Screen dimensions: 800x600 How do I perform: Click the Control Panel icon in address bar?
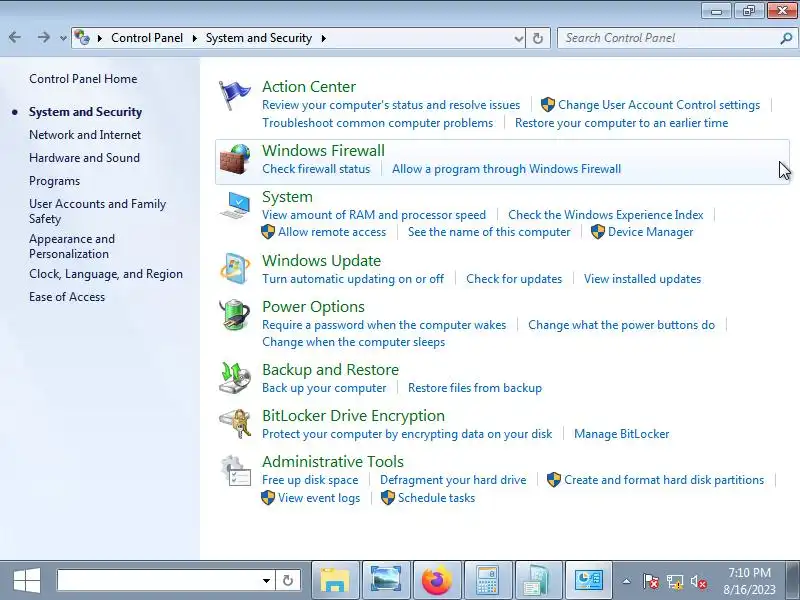click(82, 37)
